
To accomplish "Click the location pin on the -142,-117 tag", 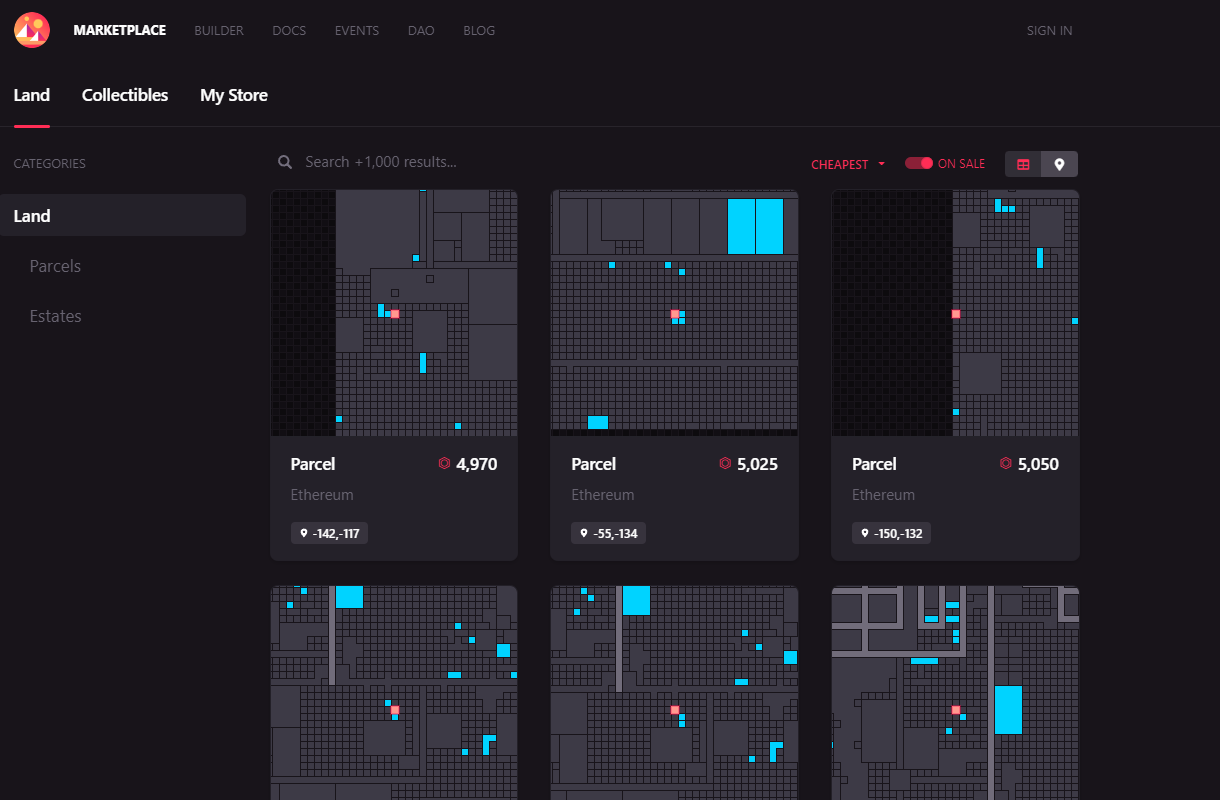I will (303, 532).
